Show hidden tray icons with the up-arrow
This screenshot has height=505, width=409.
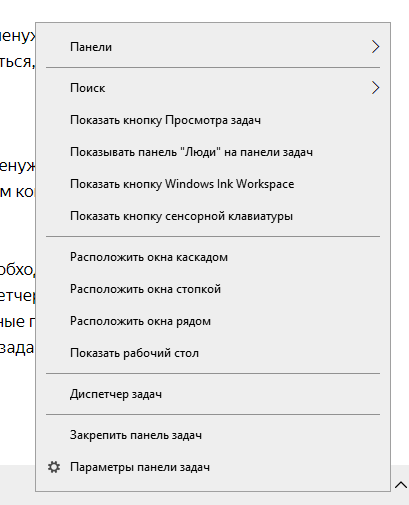pos(401,485)
